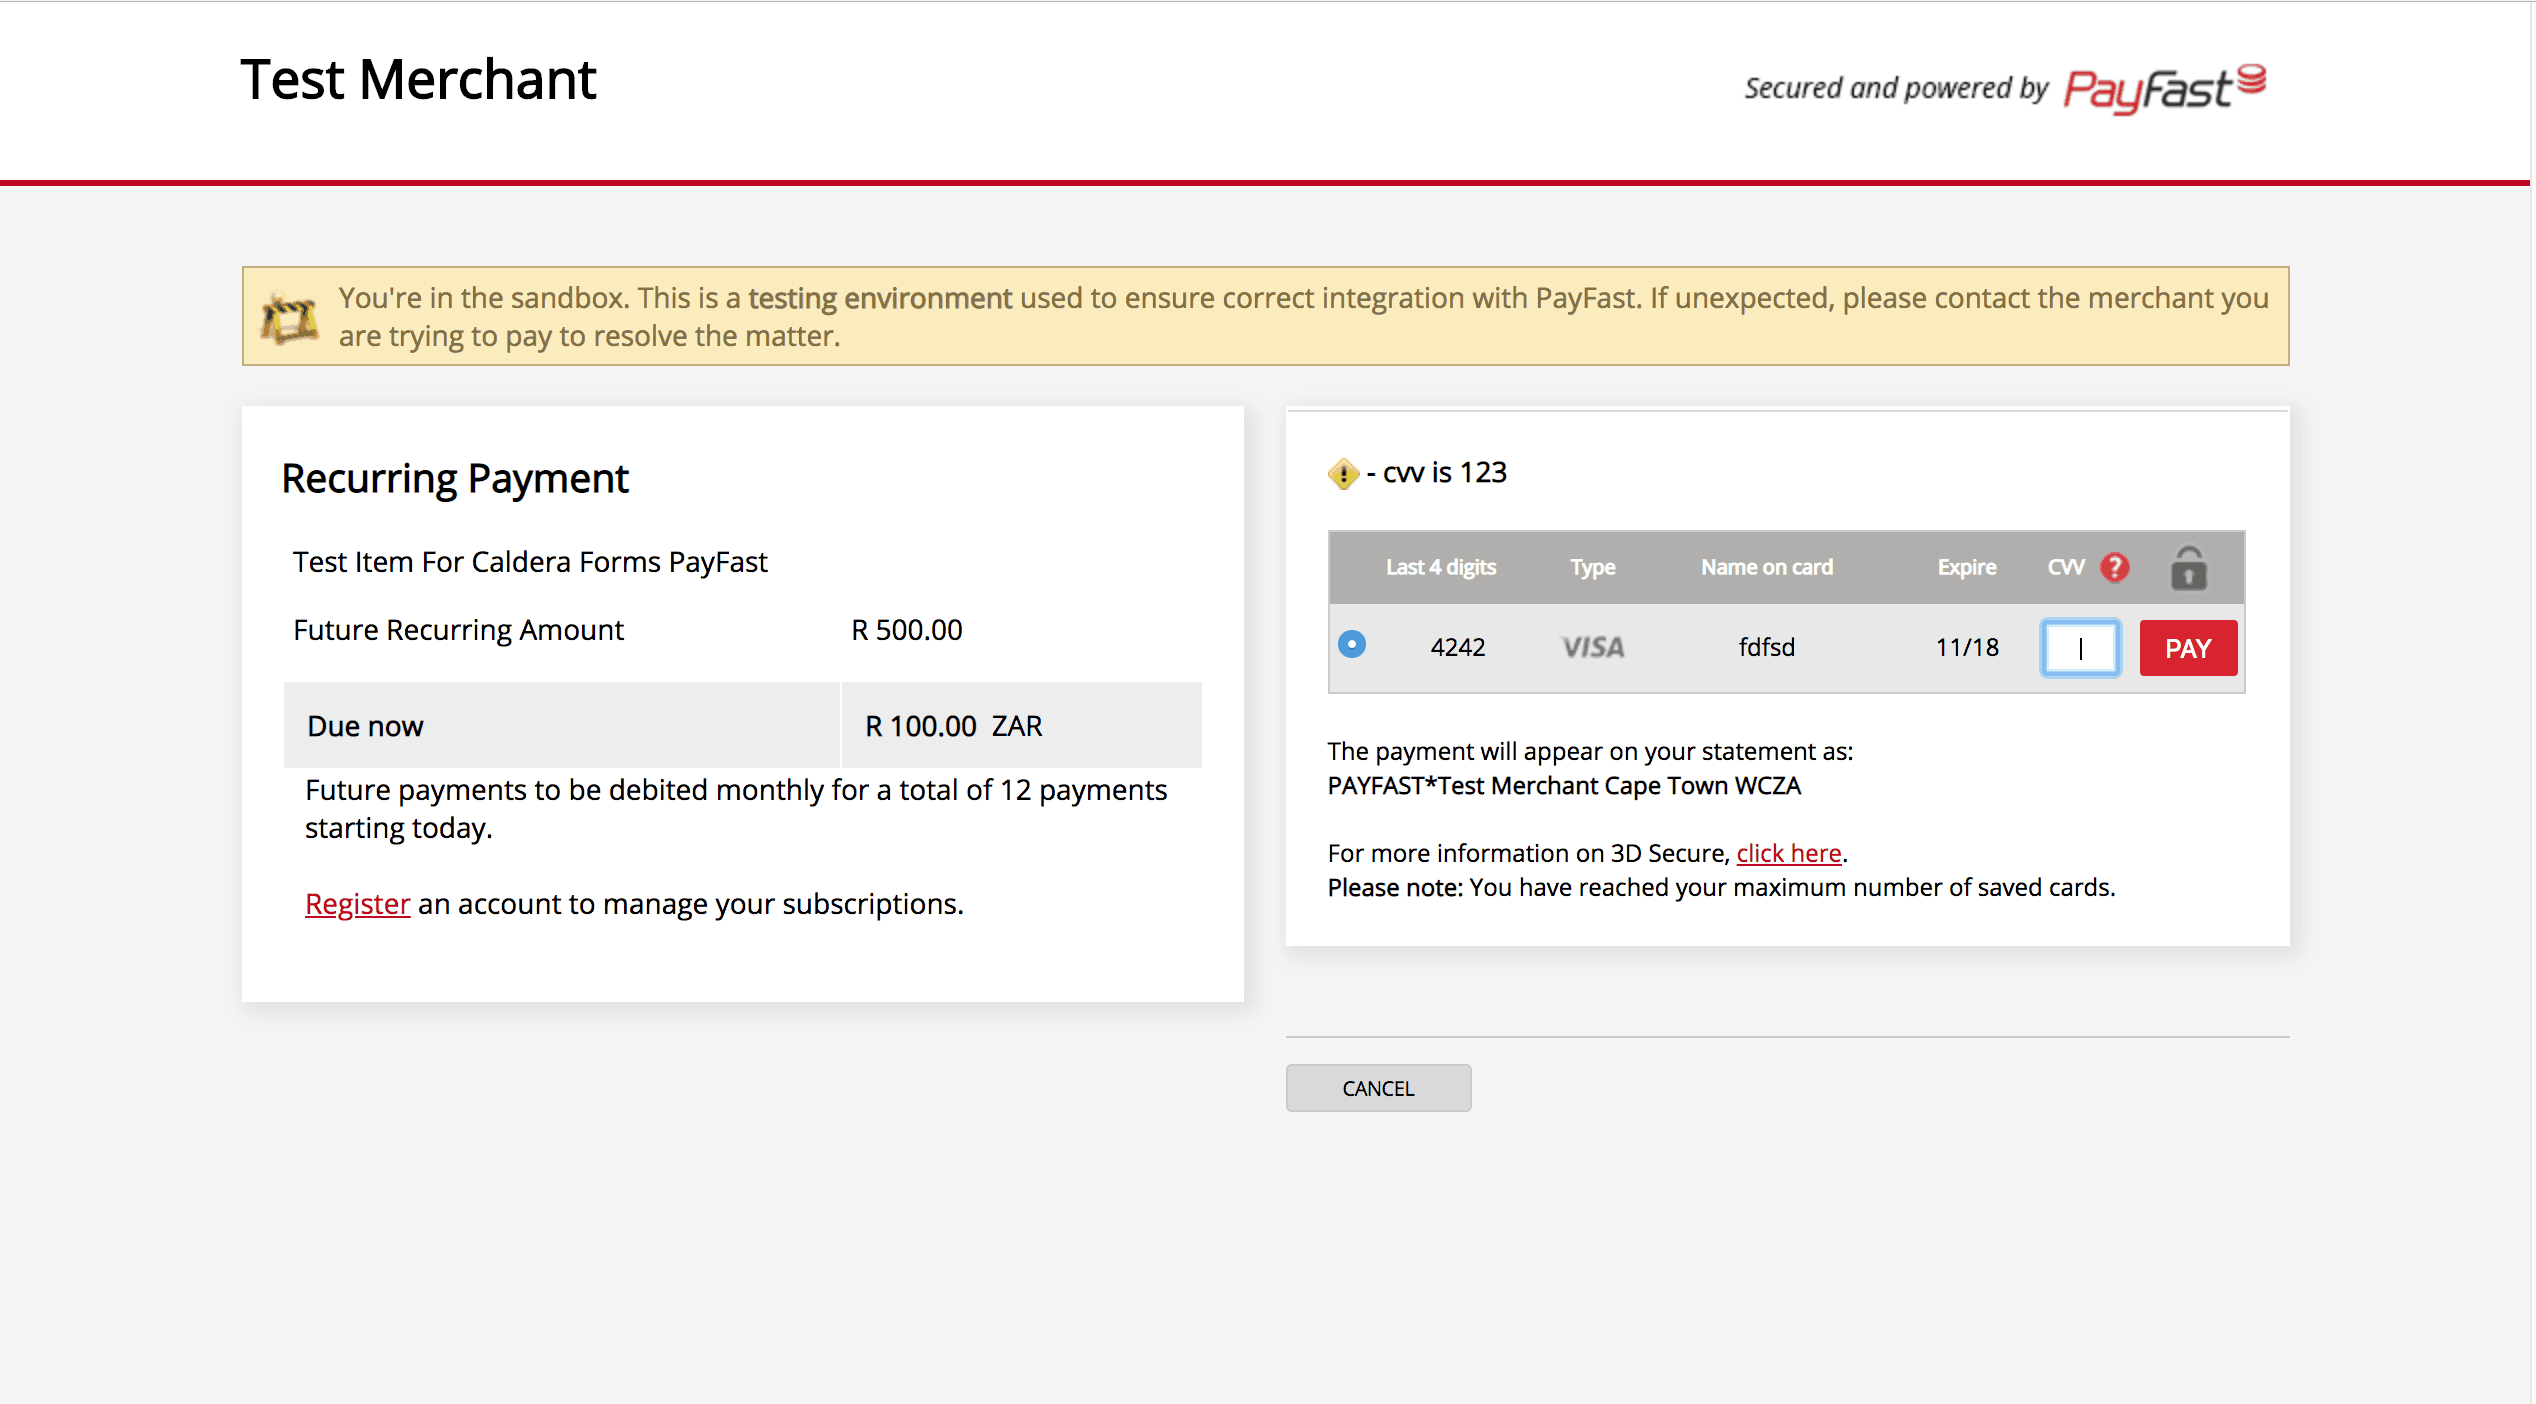The height and width of the screenshot is (1404, 2536).
Task: Click the VISA card type logo
Action: click(1593, 647)
